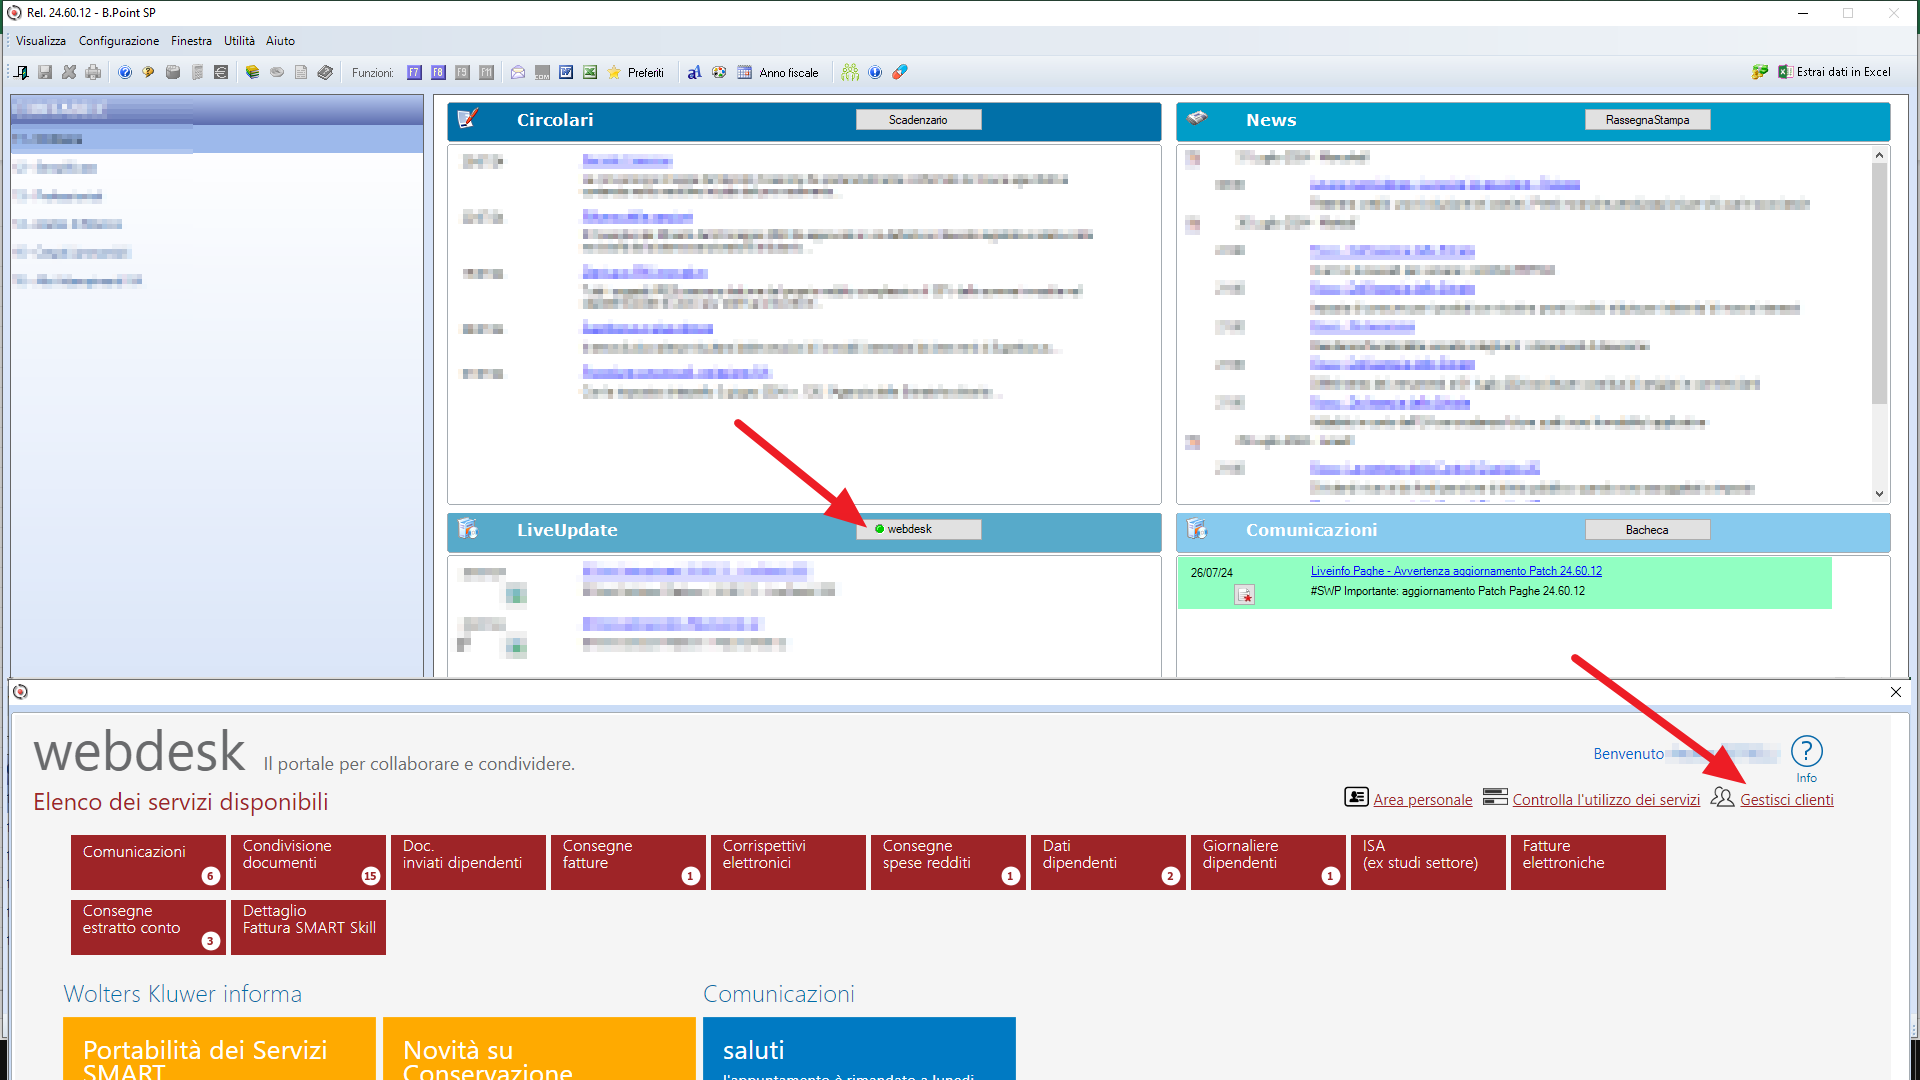Open Preferiti favorites star
Screen dimensions: 1920x1080
(636, 72)
